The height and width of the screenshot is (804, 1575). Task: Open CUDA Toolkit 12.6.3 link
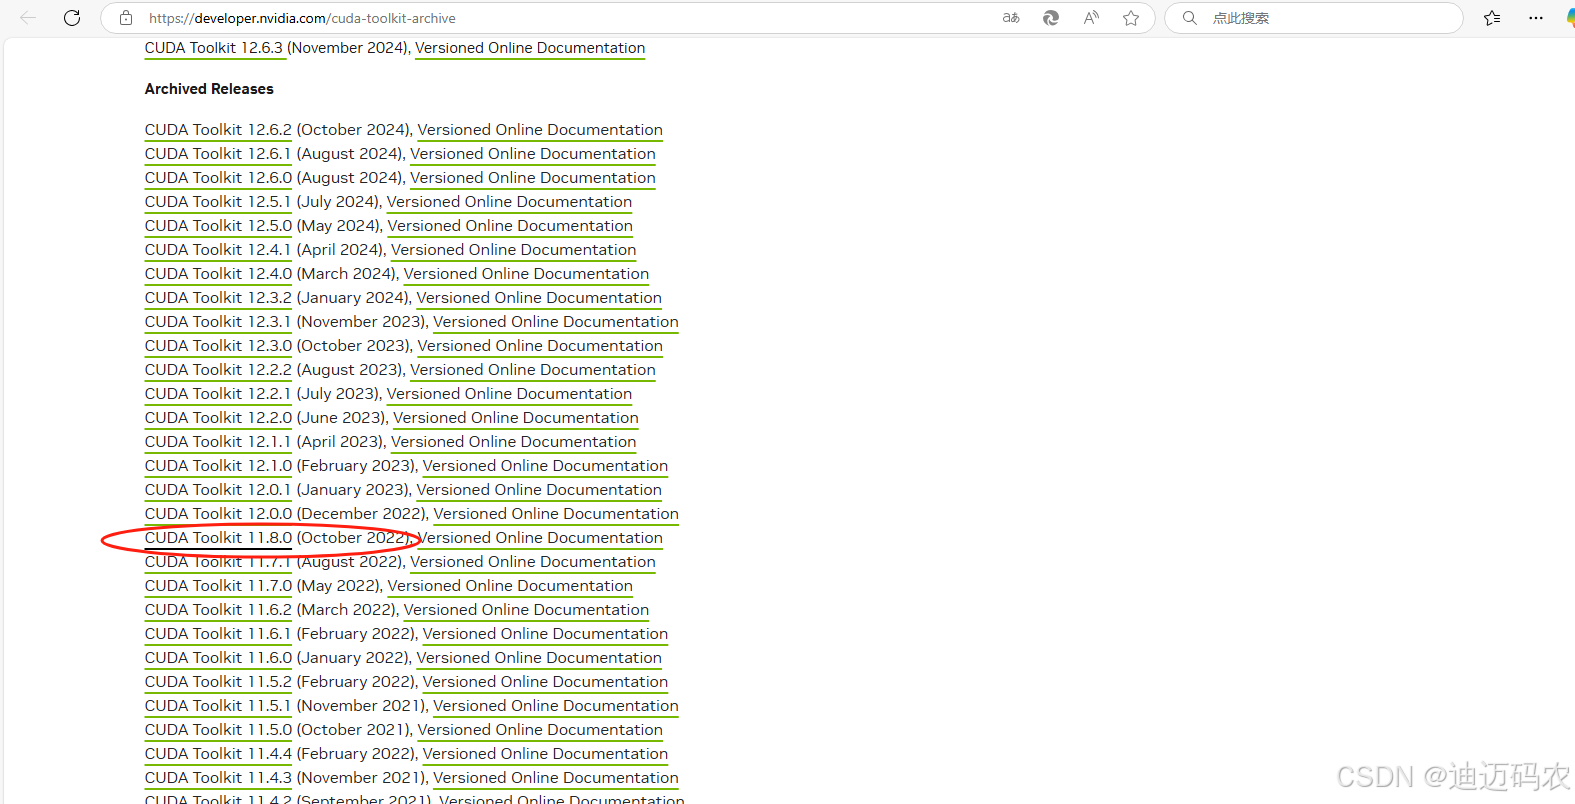214,48
